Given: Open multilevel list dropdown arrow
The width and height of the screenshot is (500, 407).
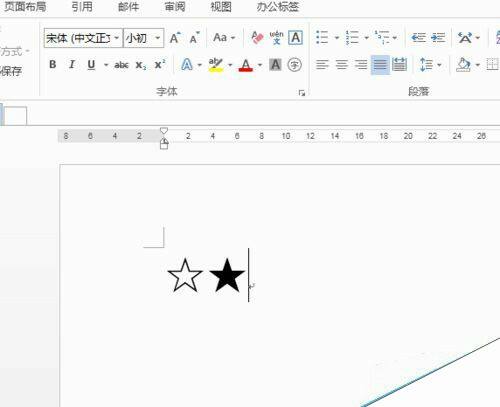Looking at the screenshot, I should [x=395, y=38].
